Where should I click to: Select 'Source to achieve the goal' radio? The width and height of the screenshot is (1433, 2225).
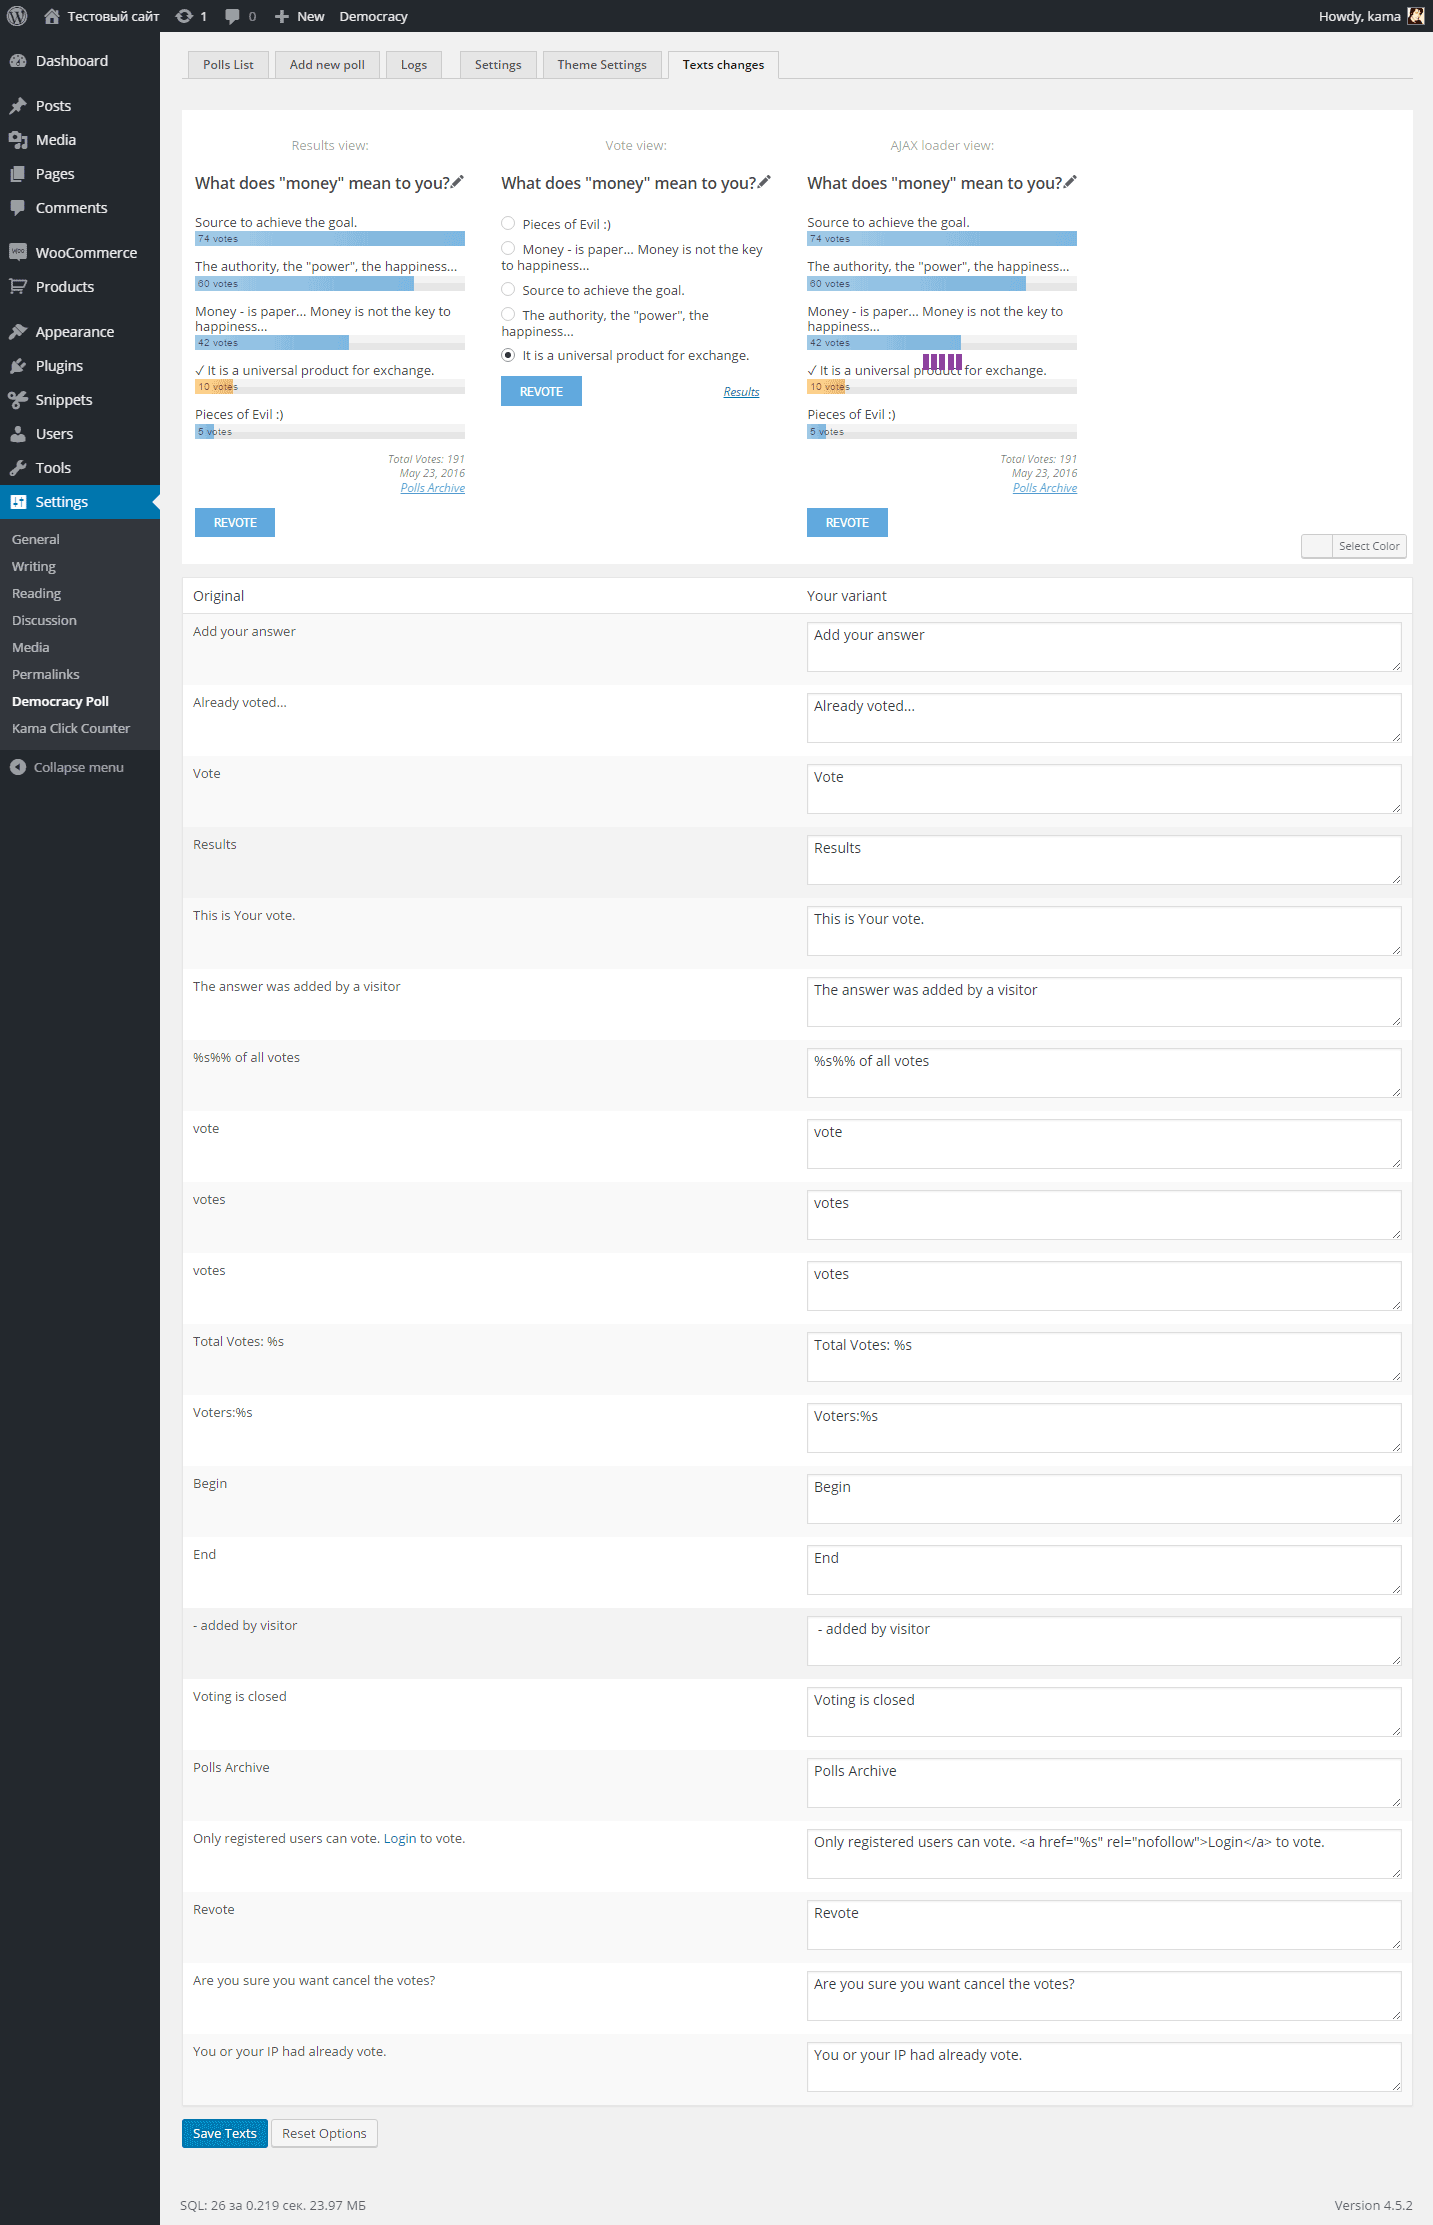(x=508, y=289)
